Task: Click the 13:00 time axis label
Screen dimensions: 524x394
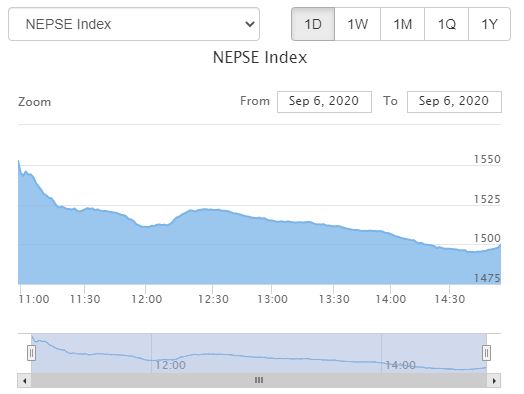Action: click(272, 299)
